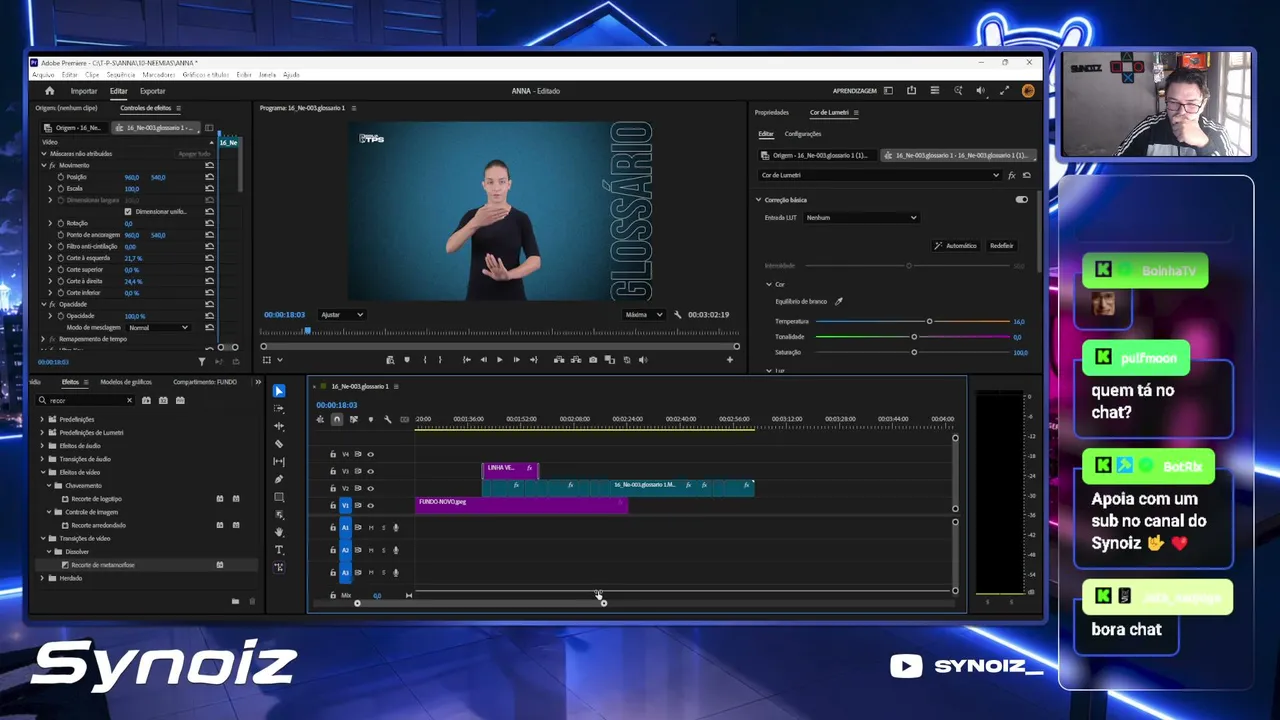The width and height of the screenshot is (1280, 720).
Task: Select the FUNDO-NOVO.jpeg clip in timeline
Action: [x=521, y=504]
